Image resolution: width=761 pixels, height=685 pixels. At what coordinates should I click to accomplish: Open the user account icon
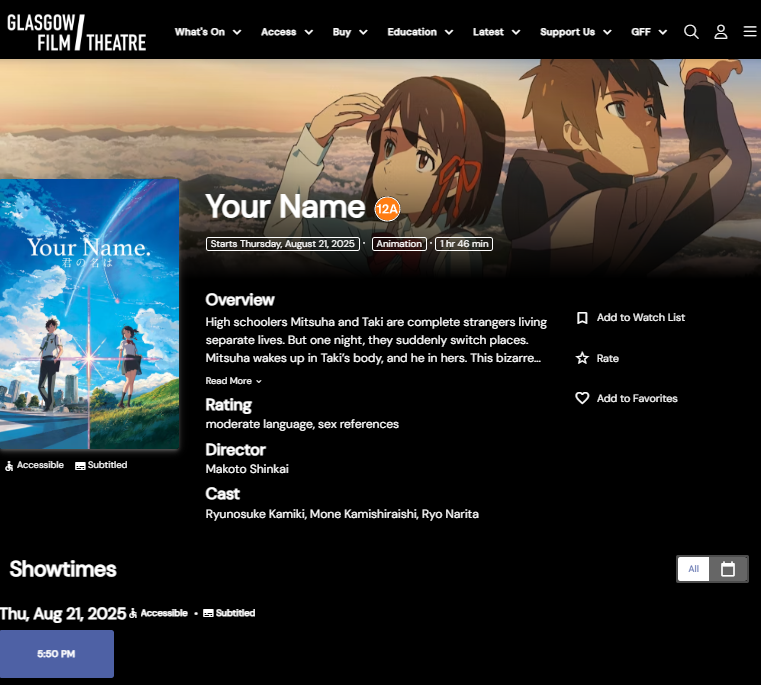click(x=721, y=32)
